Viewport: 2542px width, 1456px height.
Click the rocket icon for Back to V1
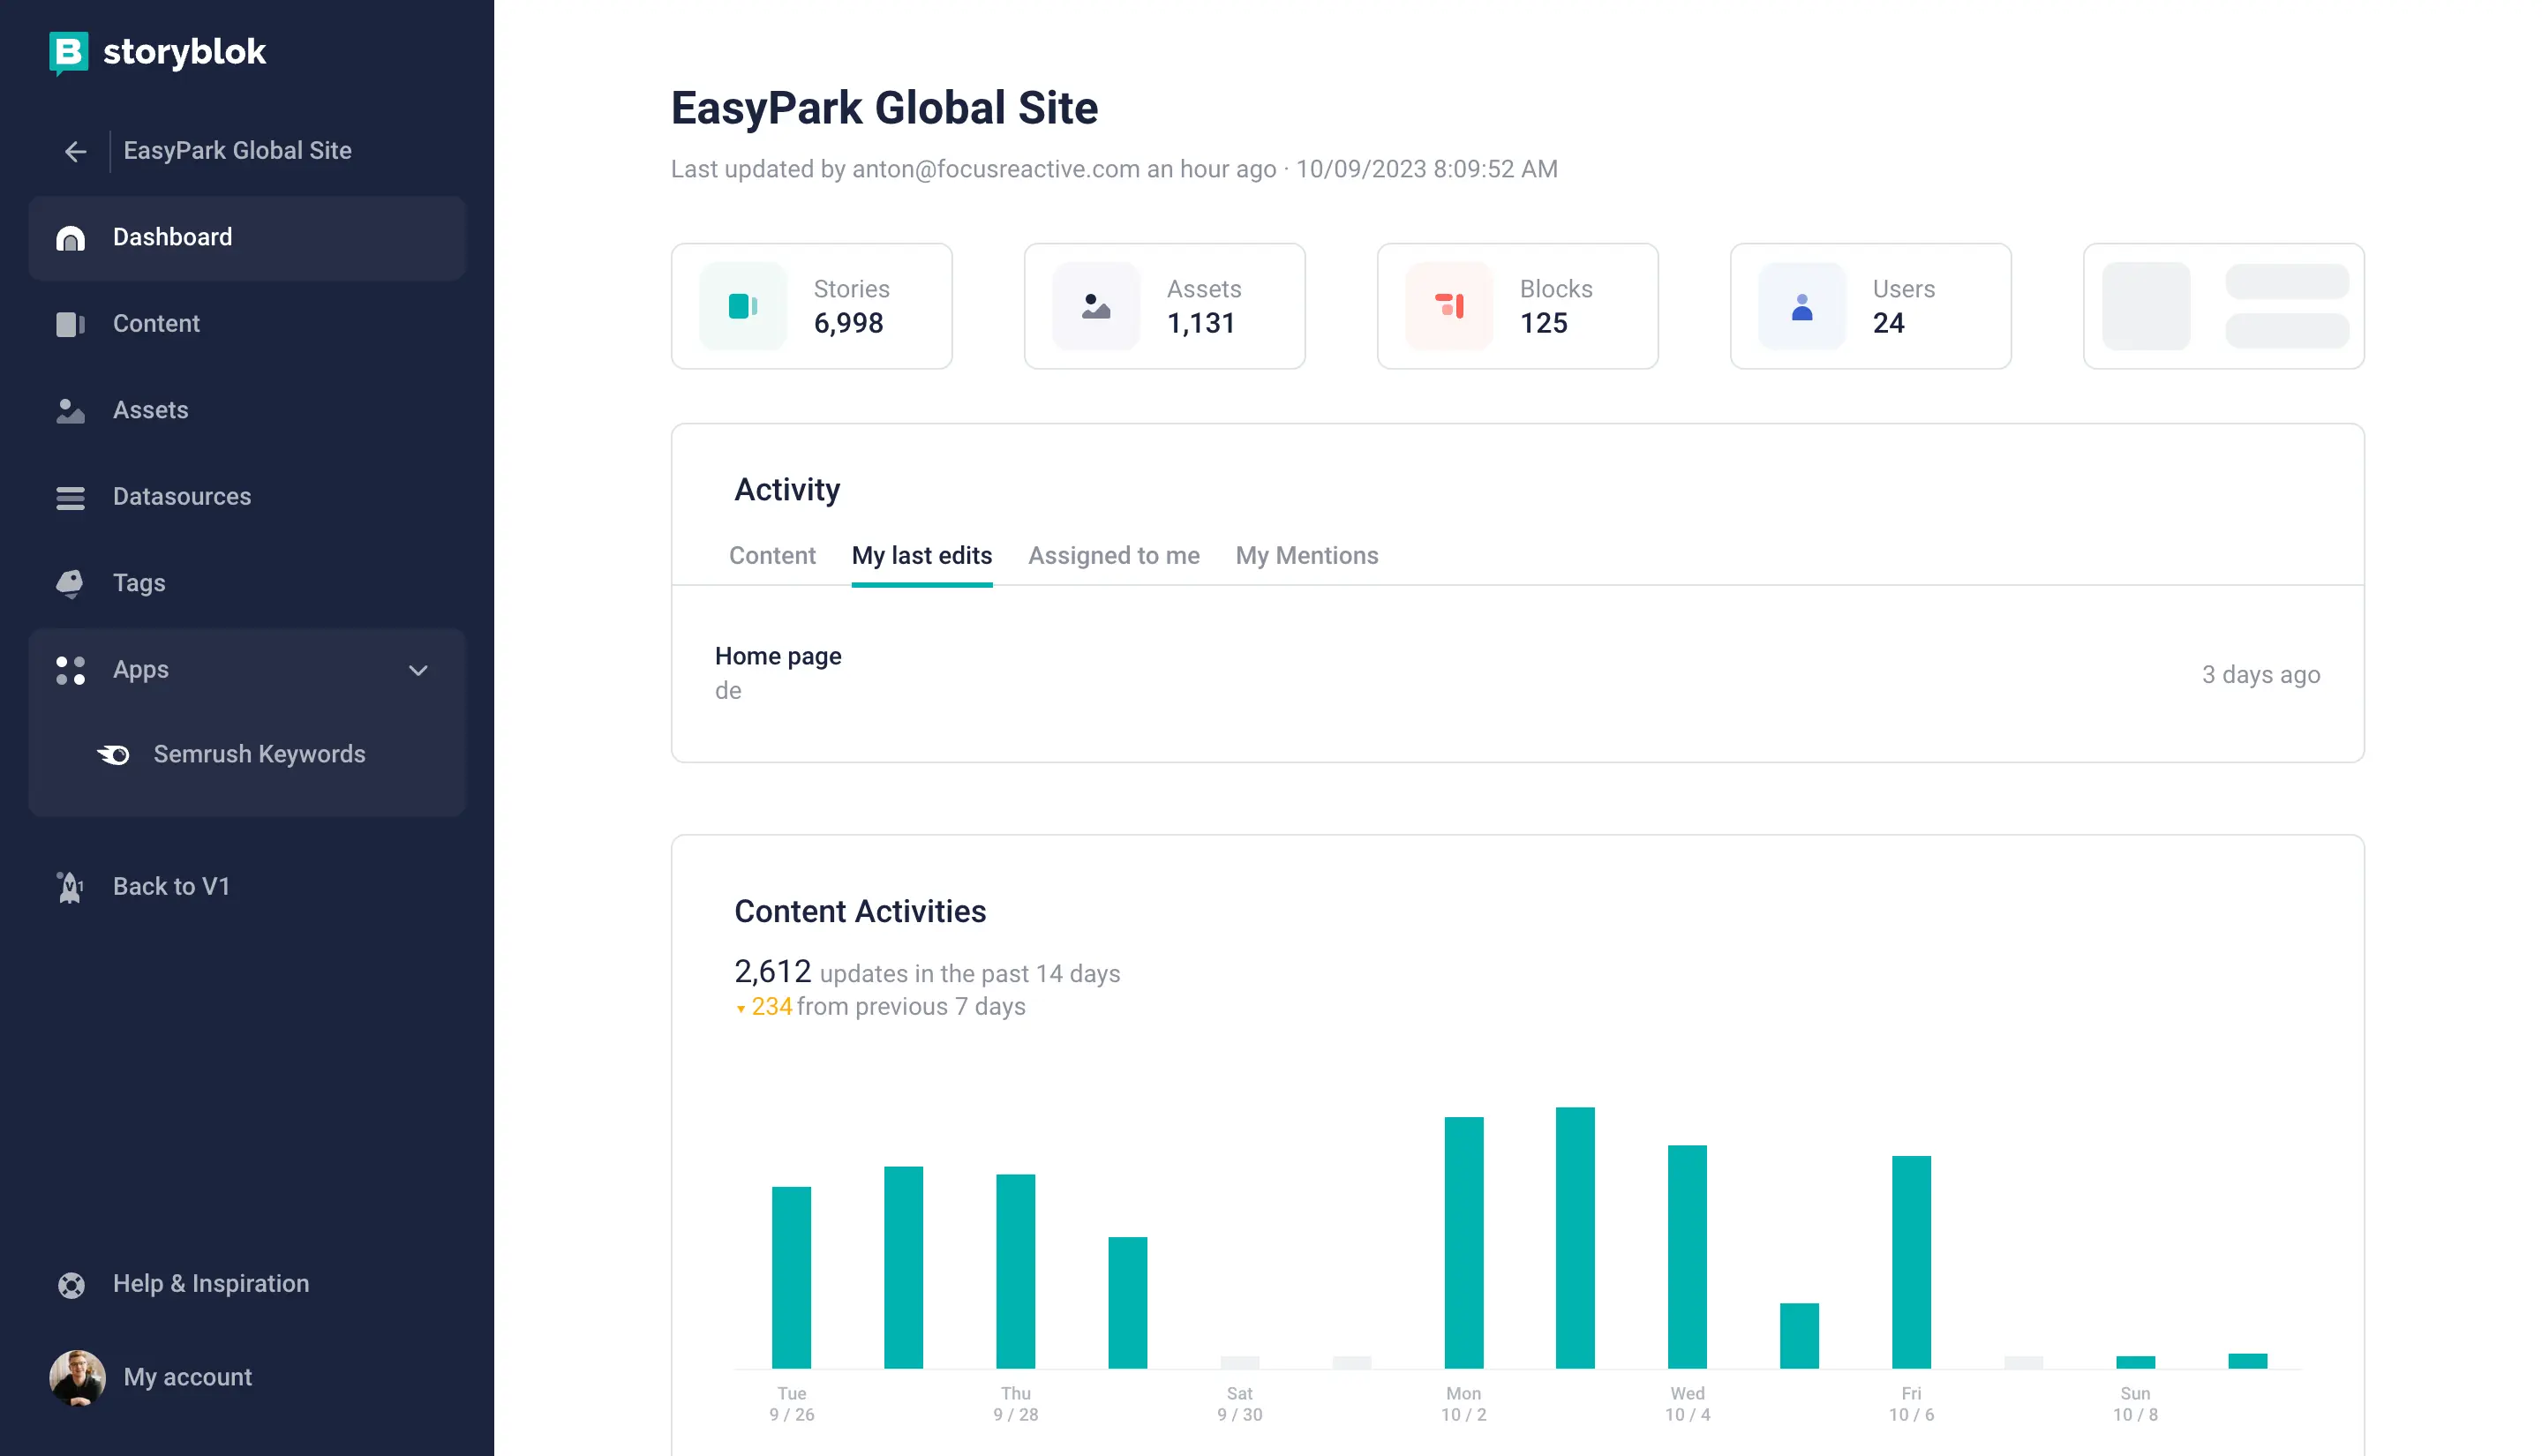[x=70, y=887]
